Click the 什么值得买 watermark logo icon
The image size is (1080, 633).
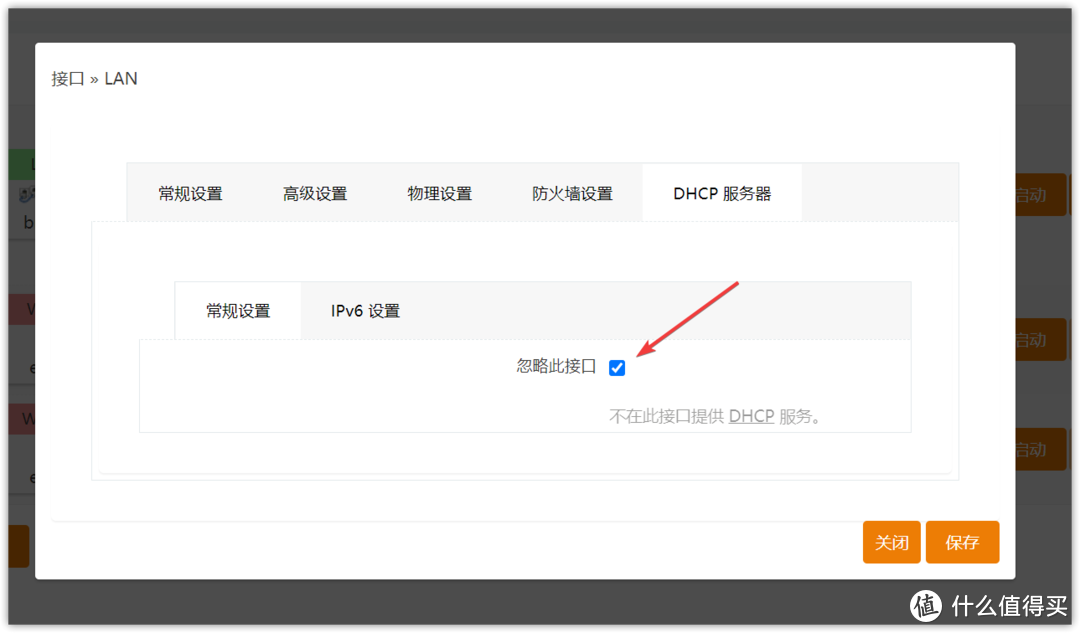[925, 605]
